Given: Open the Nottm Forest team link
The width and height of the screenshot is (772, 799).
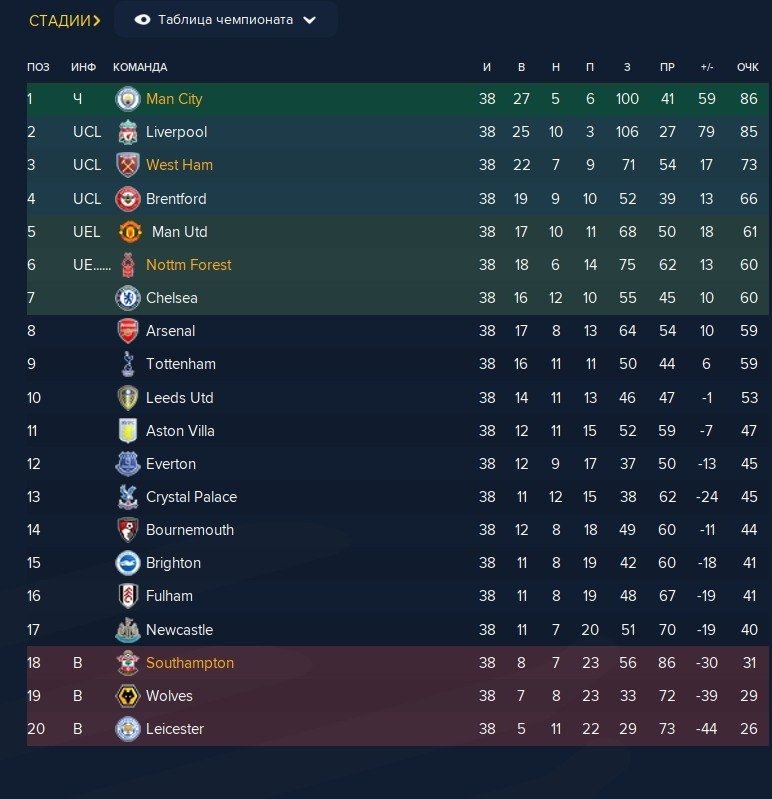Looking at the screenshot, I should click(x=188, y=265).
